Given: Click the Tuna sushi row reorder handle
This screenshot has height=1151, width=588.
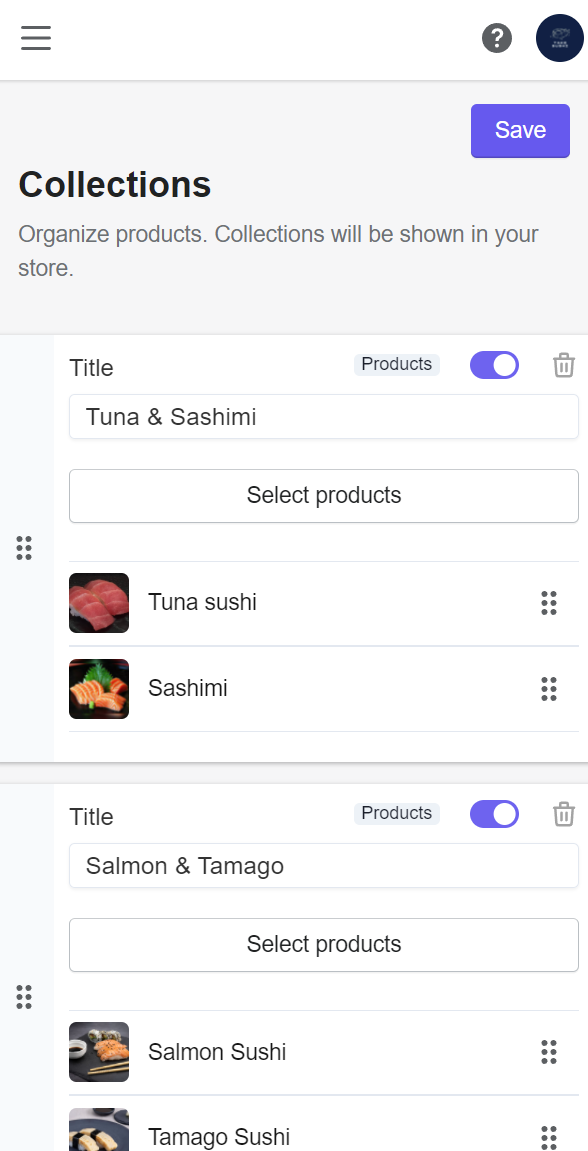Looking at the screenshot, I should click(x=549, y=603).
